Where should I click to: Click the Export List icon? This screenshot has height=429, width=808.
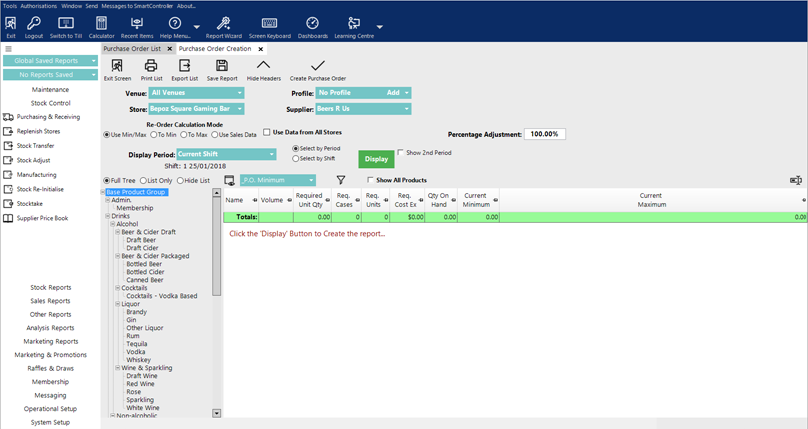pyautogui.click(x=184, y=67)
